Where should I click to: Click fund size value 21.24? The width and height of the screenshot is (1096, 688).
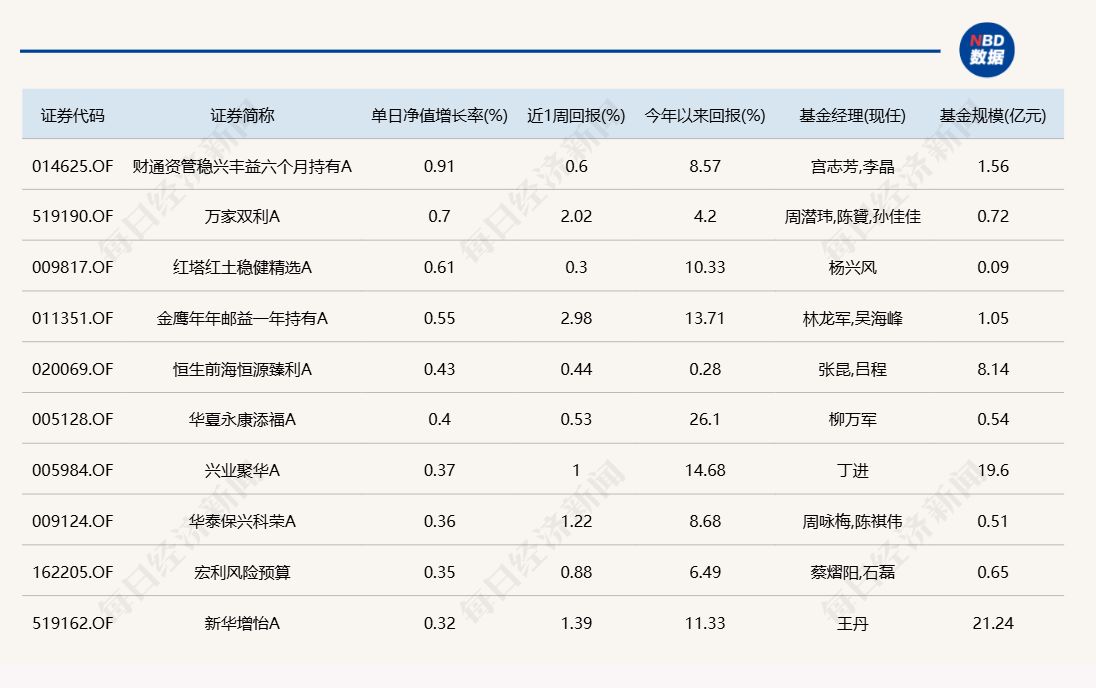pos(993,624)
